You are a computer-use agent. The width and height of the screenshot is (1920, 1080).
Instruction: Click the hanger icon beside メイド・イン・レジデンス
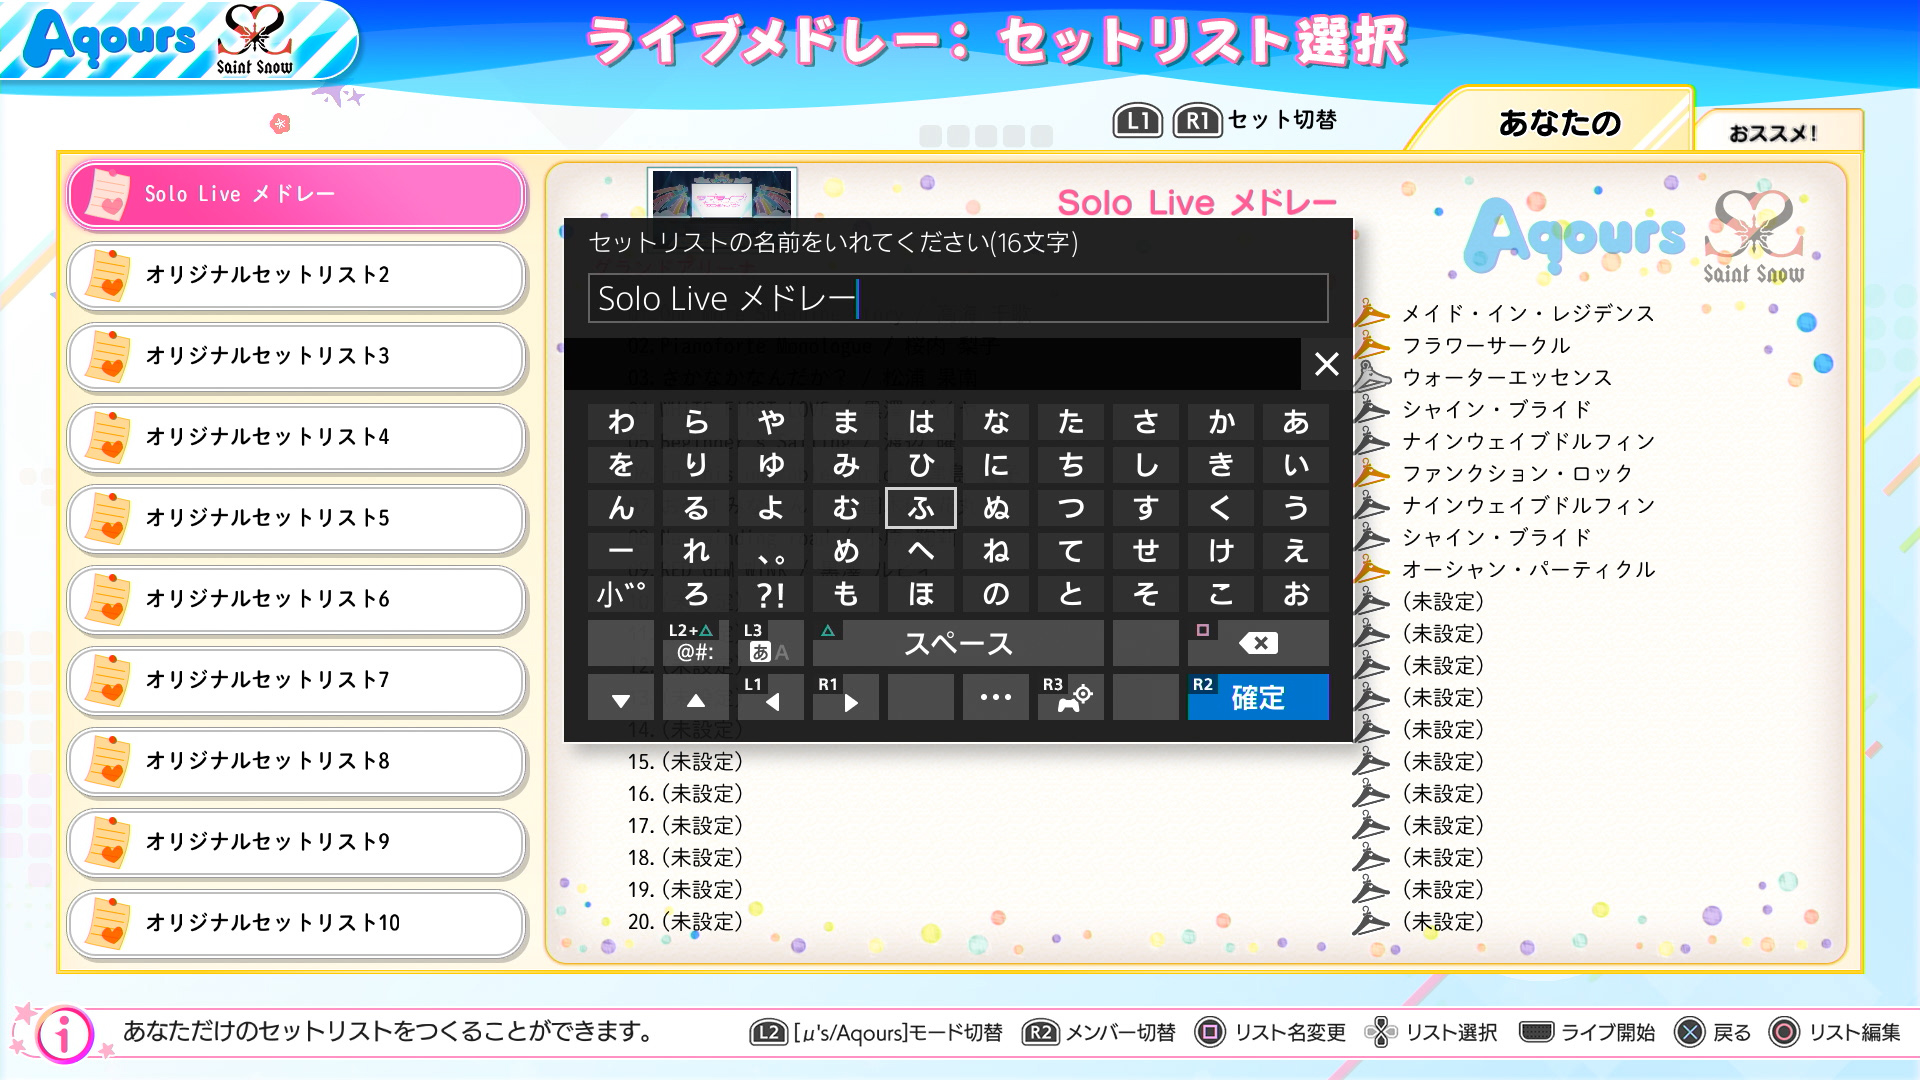point(1372,313)
